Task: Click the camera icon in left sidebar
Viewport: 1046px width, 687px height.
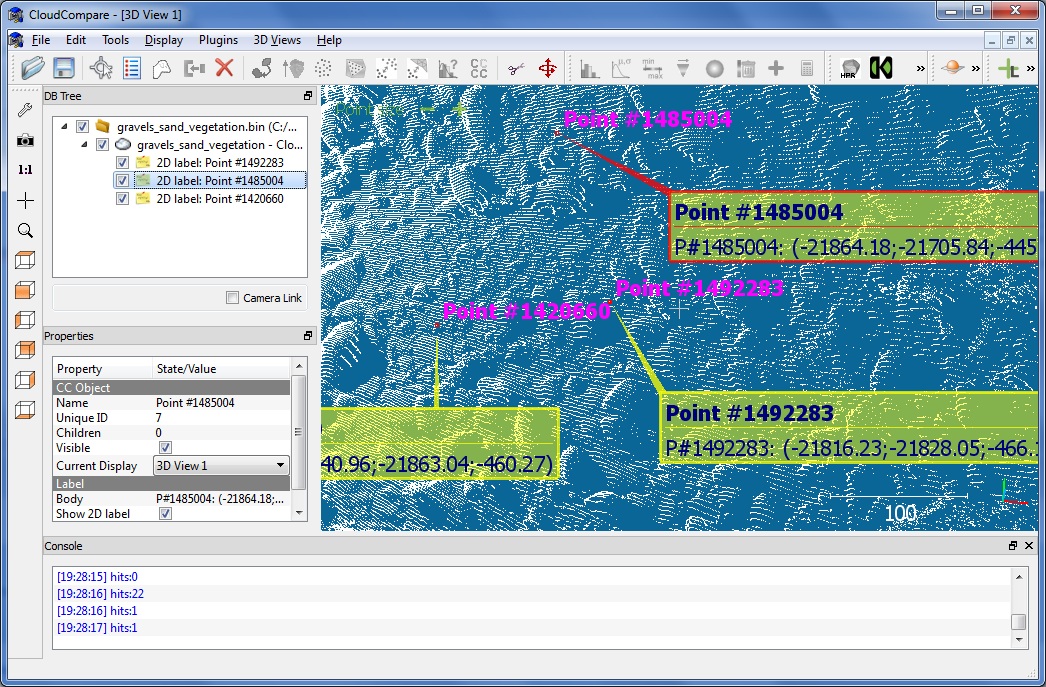Action: coord(25,140)
